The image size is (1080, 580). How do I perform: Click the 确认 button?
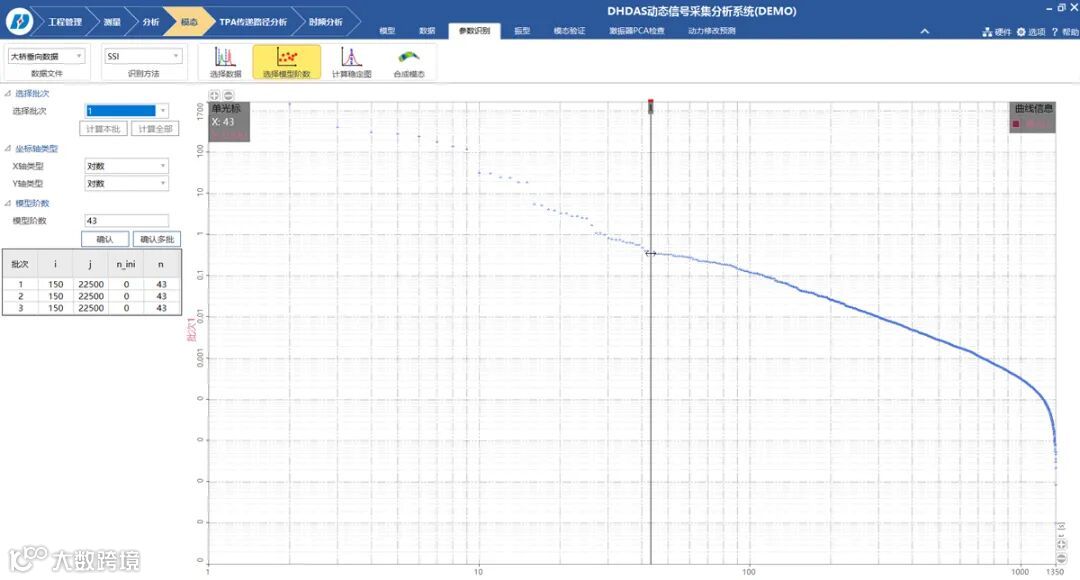coord(105,239)
